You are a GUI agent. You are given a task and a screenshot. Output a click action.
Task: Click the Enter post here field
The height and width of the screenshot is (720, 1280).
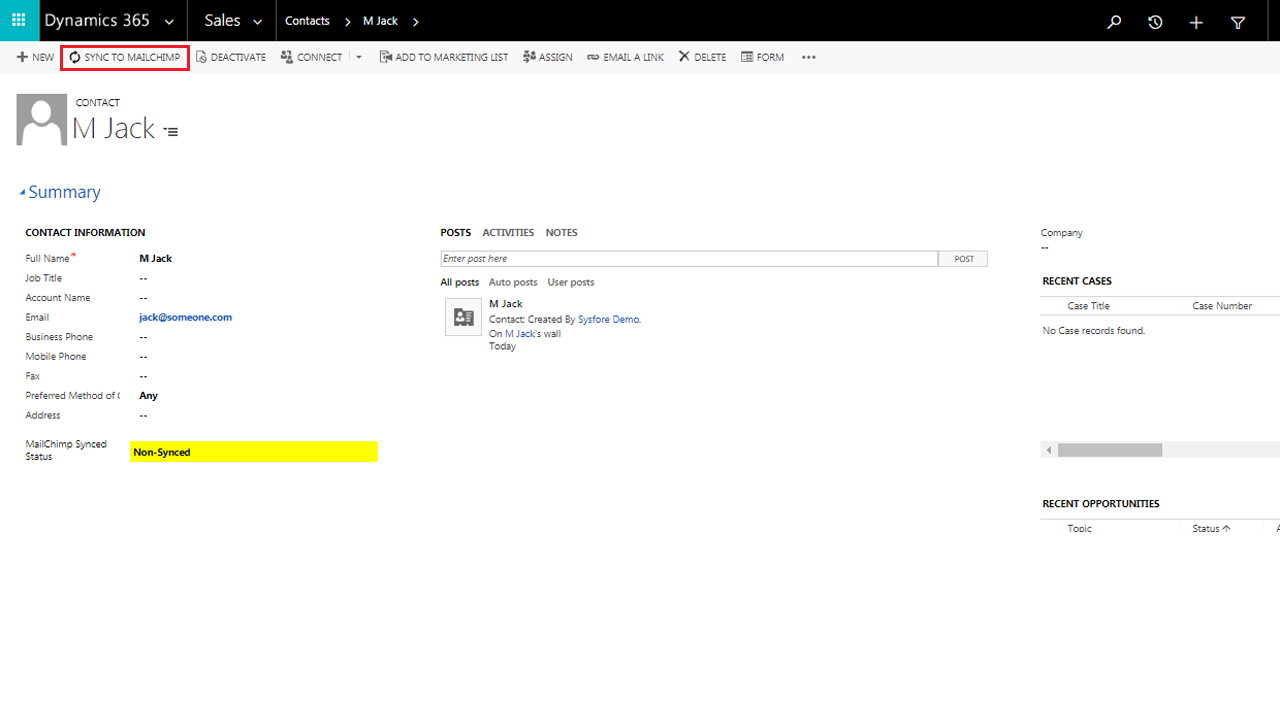(x=689, y=259)
